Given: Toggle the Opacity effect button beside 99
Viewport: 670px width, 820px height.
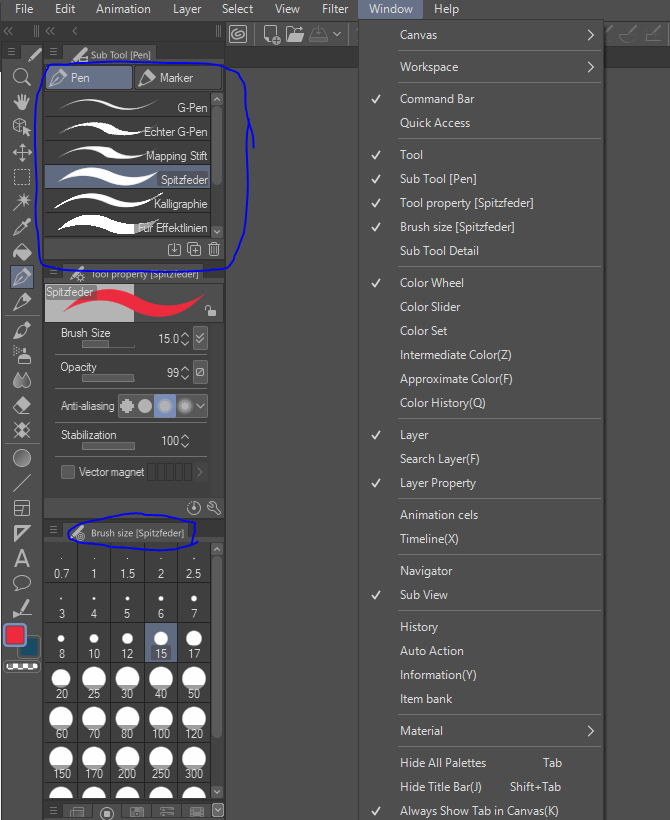Looking at the screenshot, I should pos(199,372).
